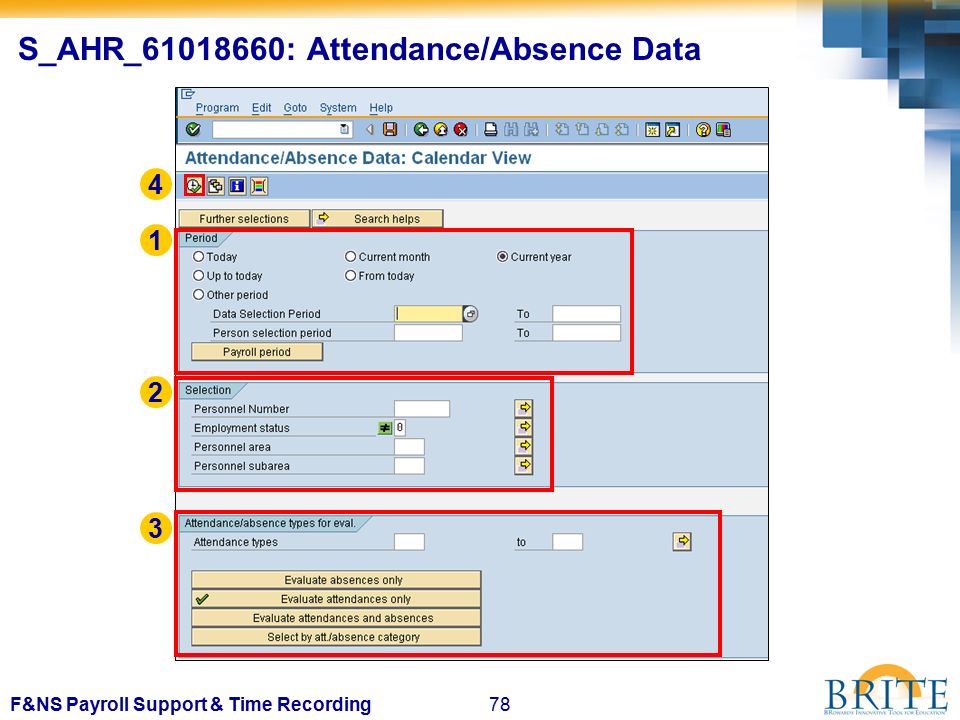The width and height of the screenshot is (960, 720).
Task: Click Select by att./absence category button
Action: [x=336, y=637]
